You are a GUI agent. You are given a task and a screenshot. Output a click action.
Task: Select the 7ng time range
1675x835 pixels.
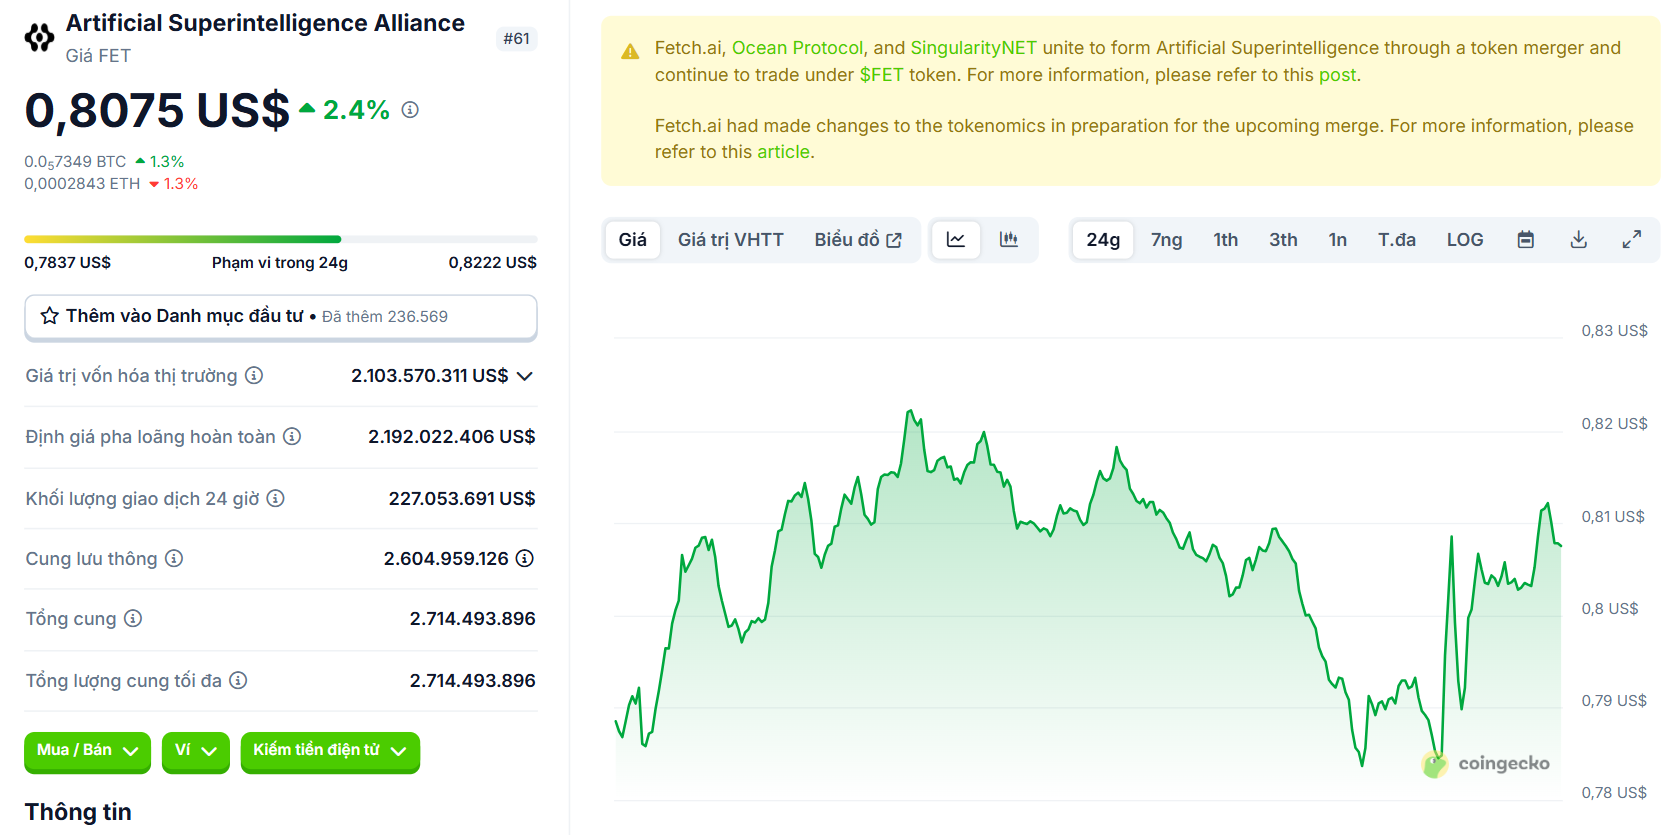(1167, 240)
